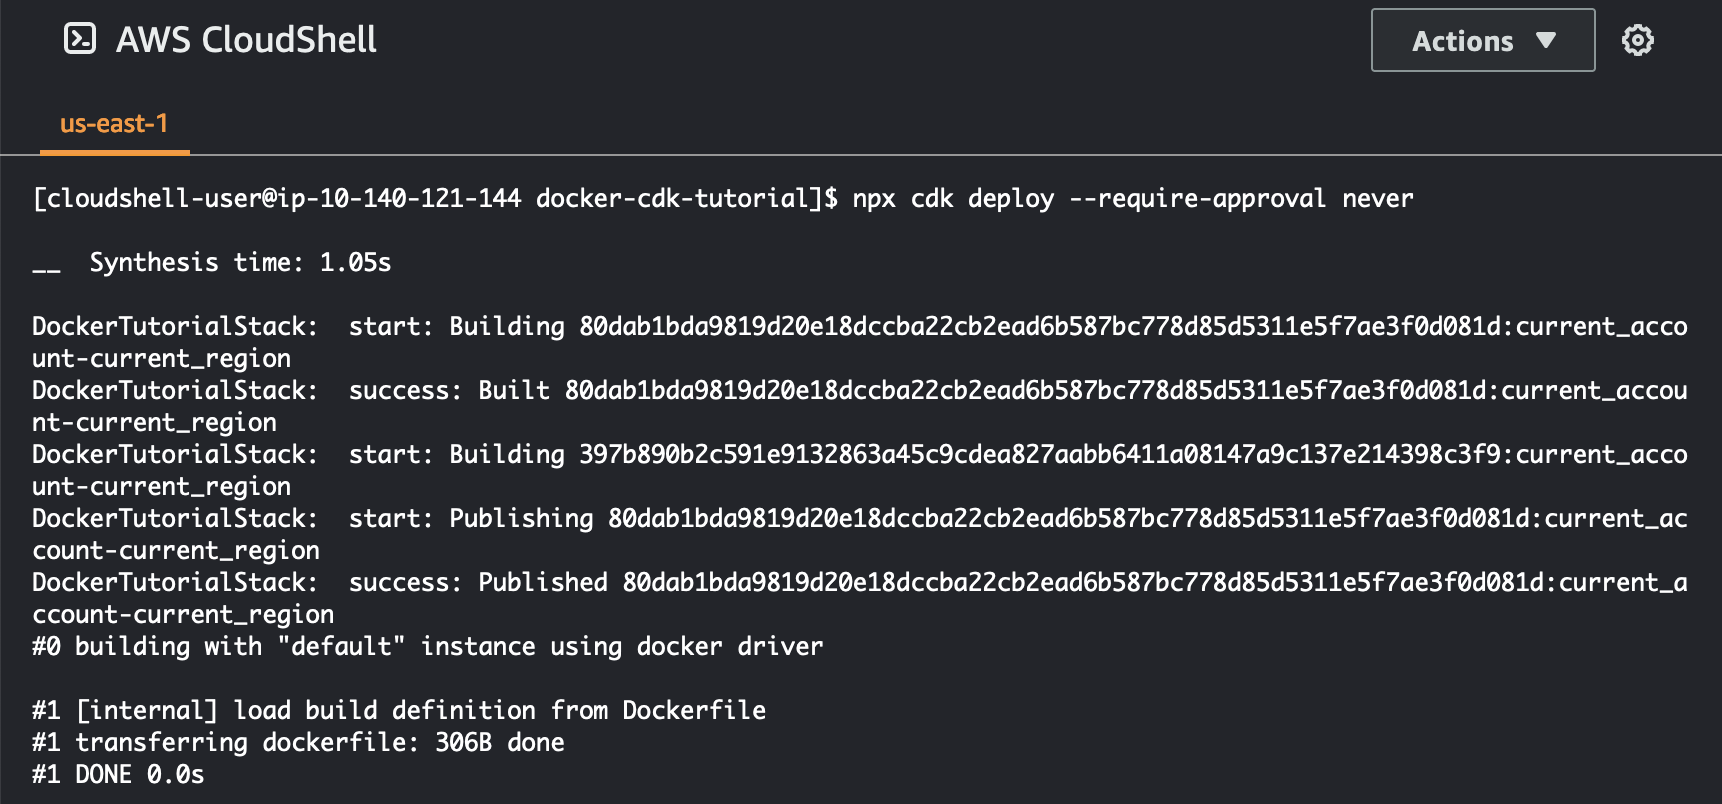
Task: Click the AWS CloudShell title
Action: (247, 40)
